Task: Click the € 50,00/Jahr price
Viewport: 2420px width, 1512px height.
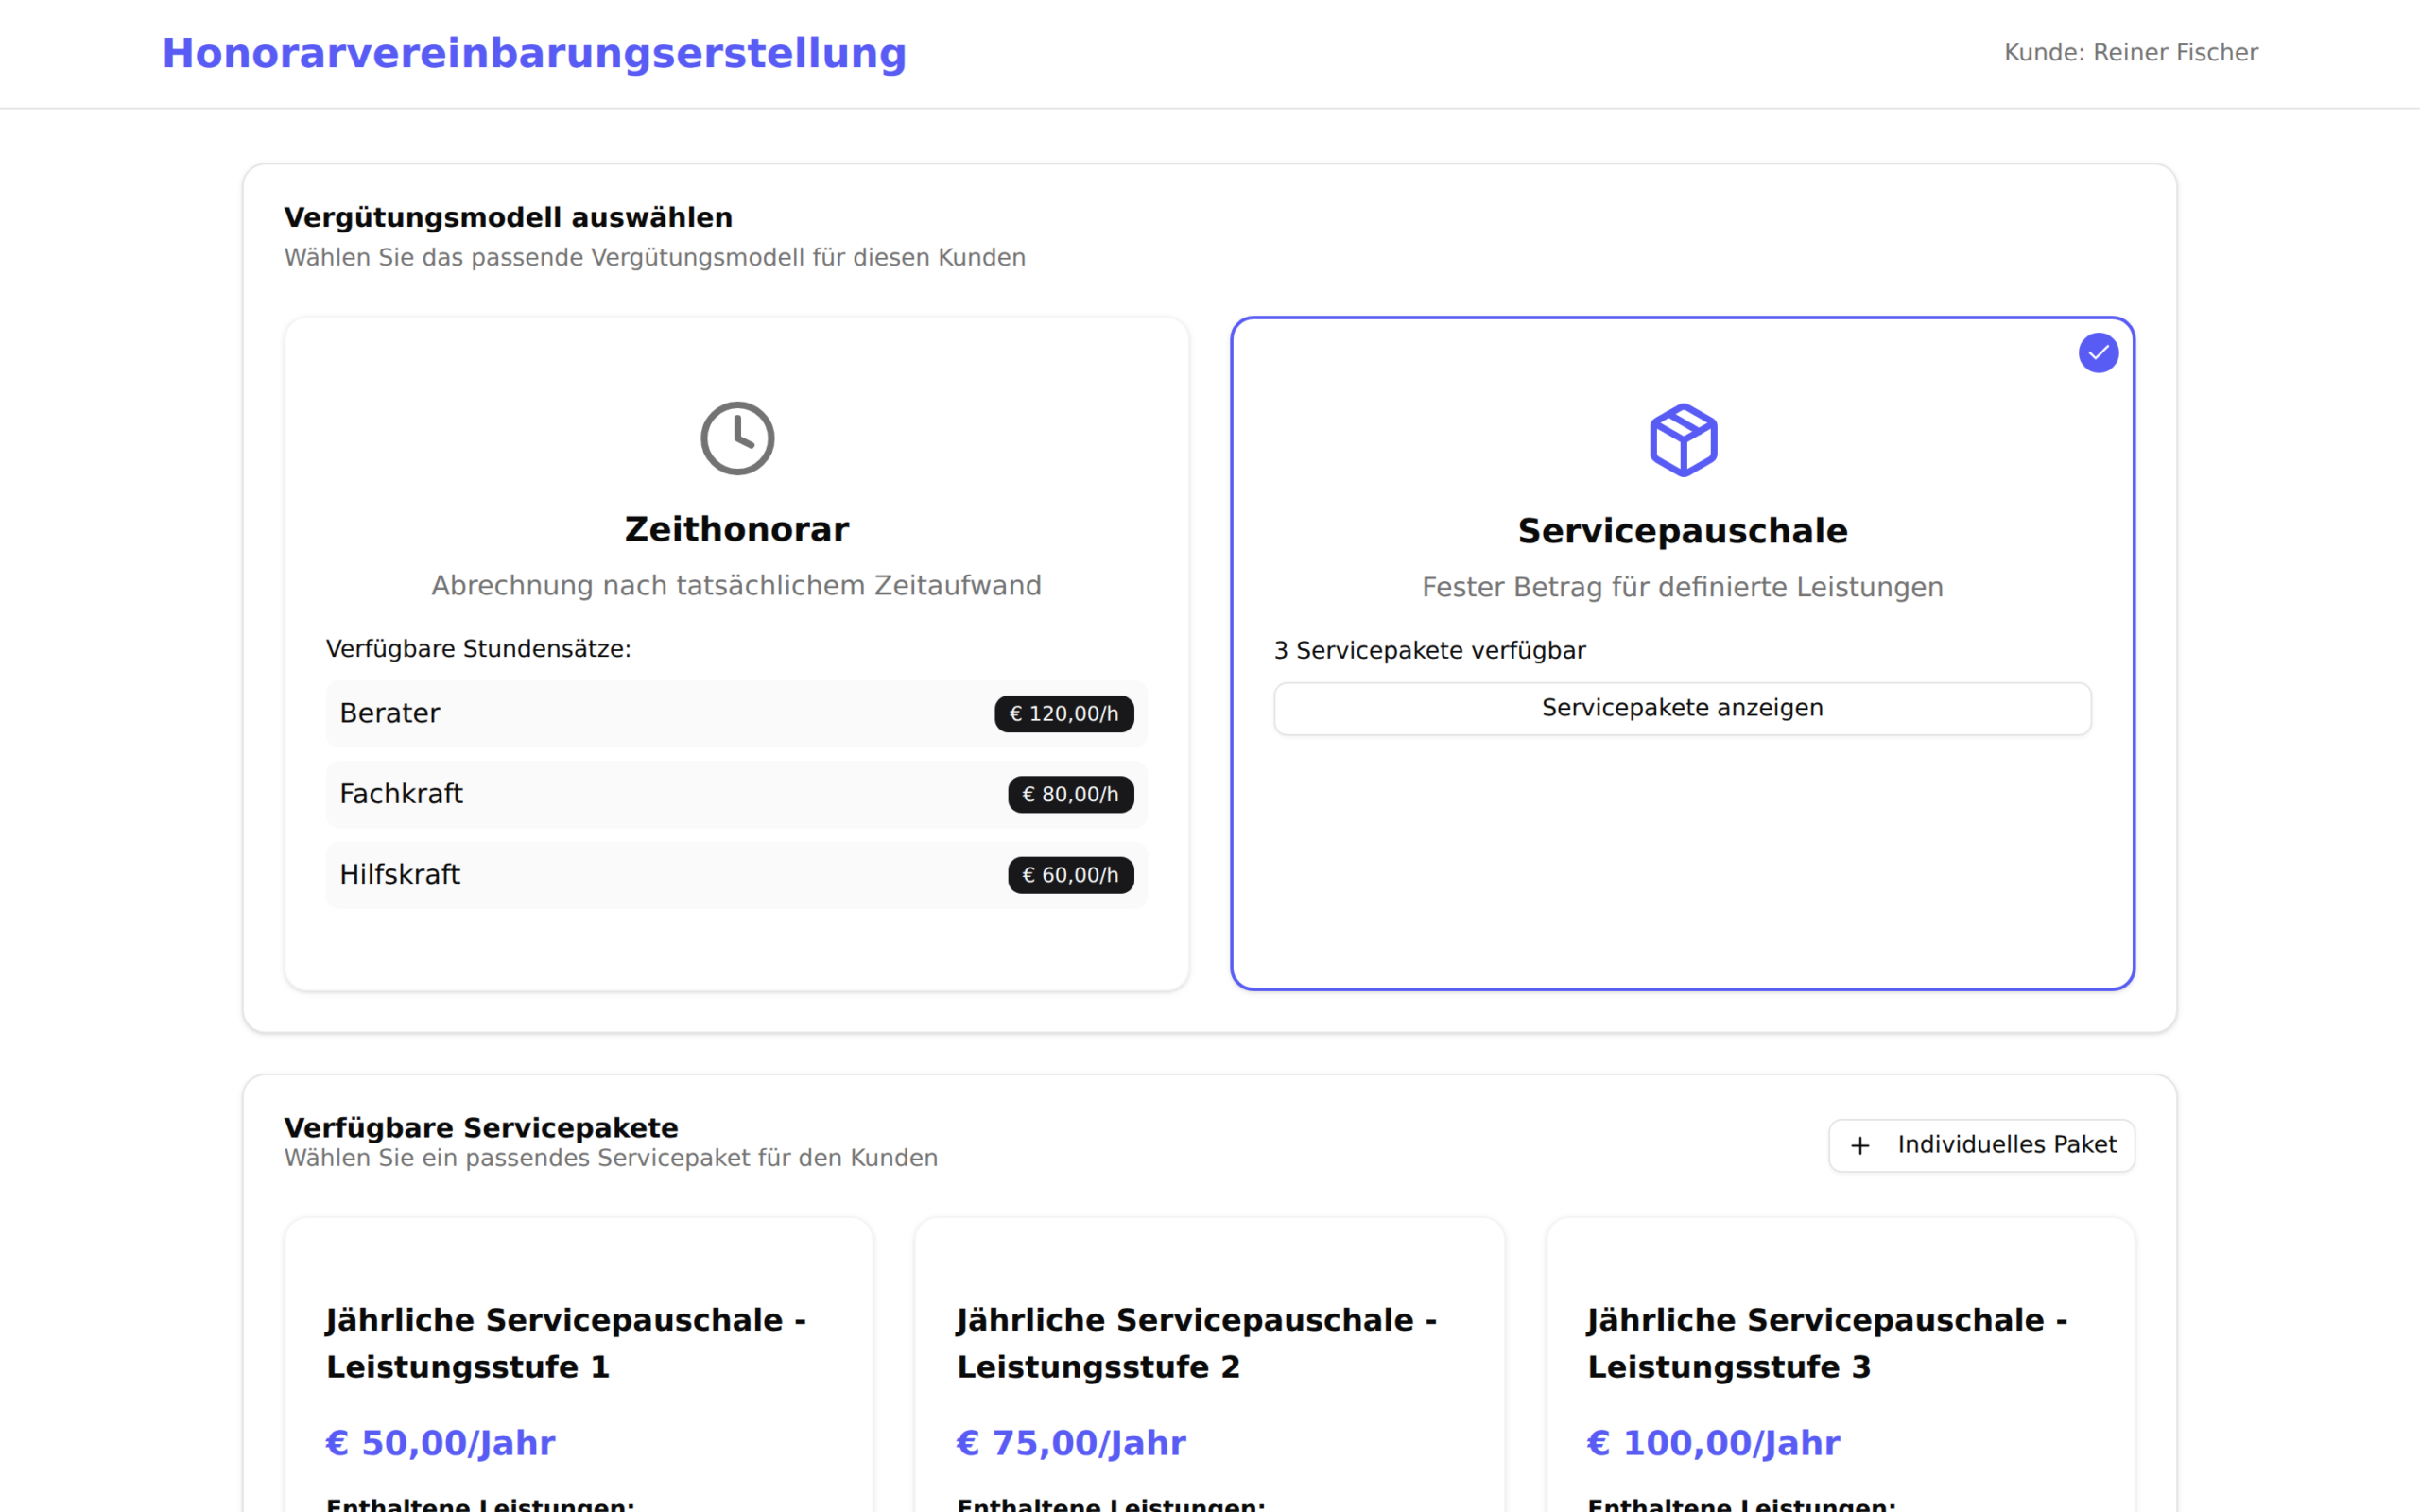Action: point(440,1443)
